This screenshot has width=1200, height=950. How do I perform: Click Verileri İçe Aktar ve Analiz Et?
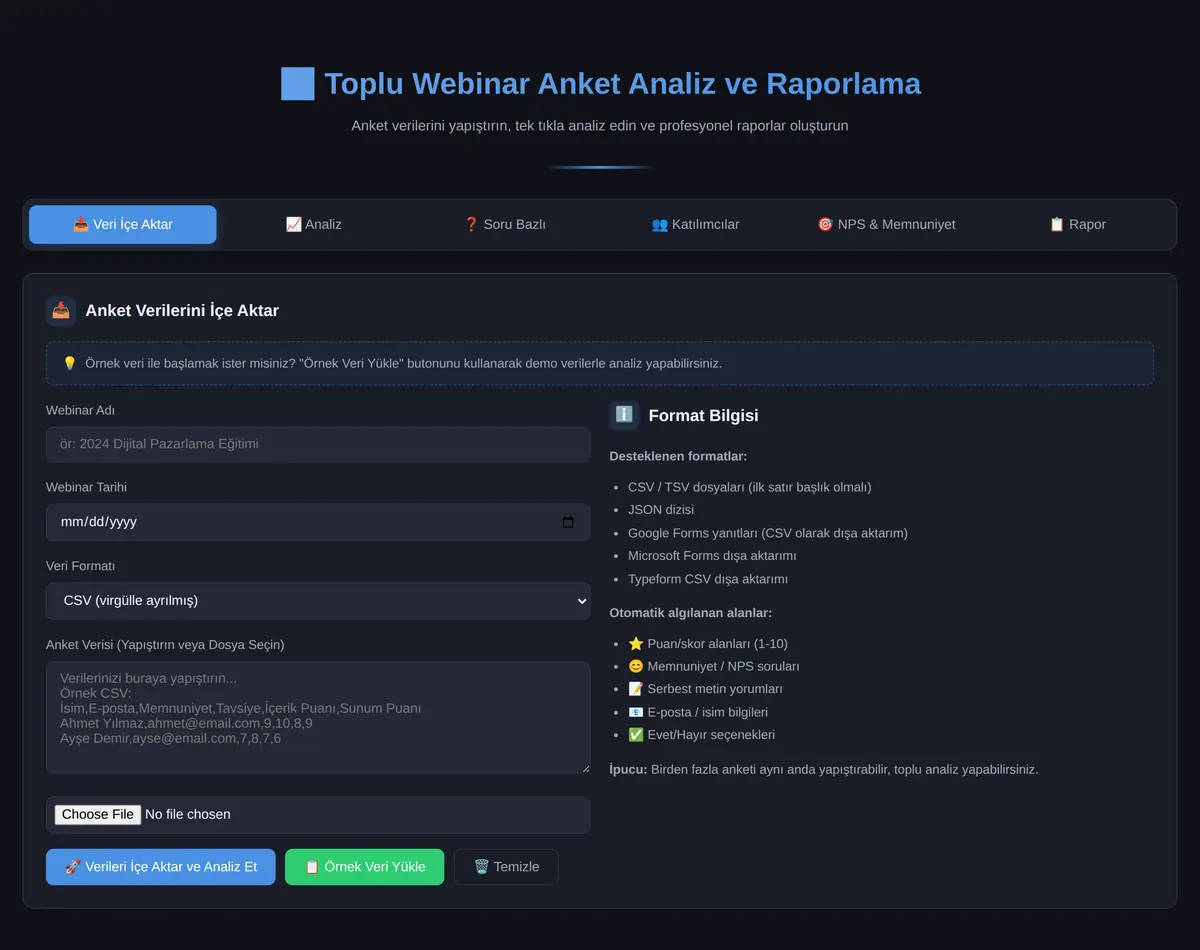[161, 867]
